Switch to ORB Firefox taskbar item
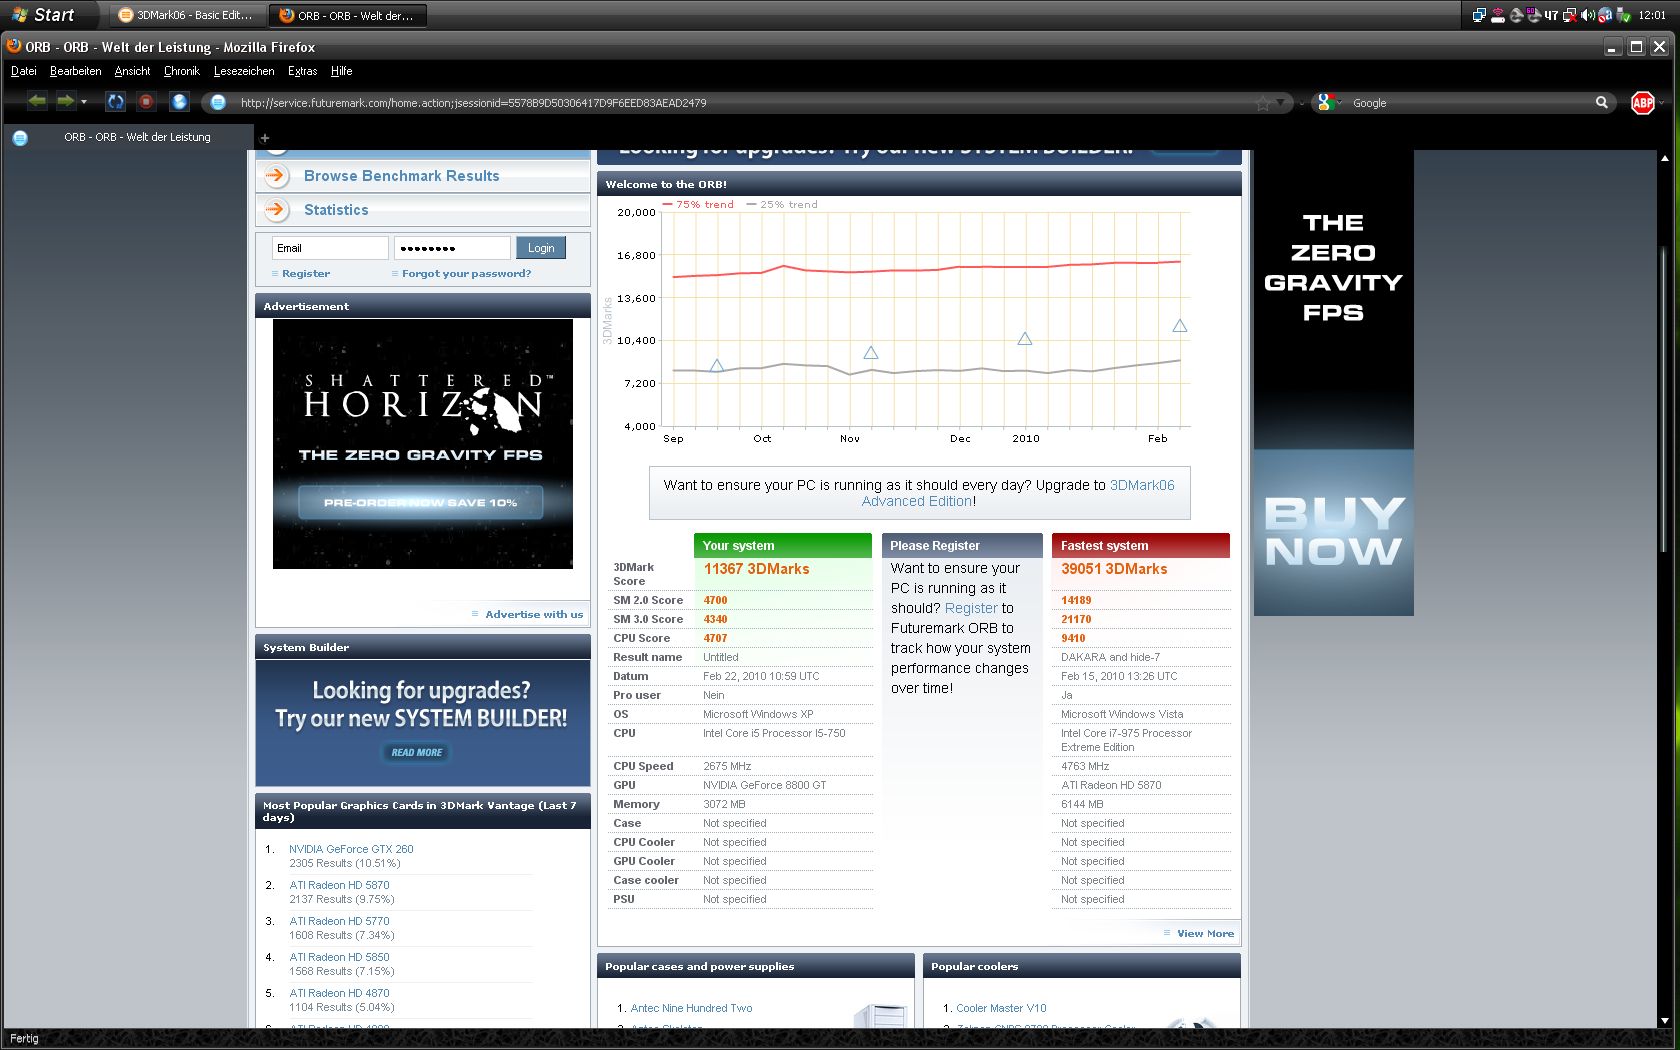The image size is (1680, 1050). pos(349,15)
